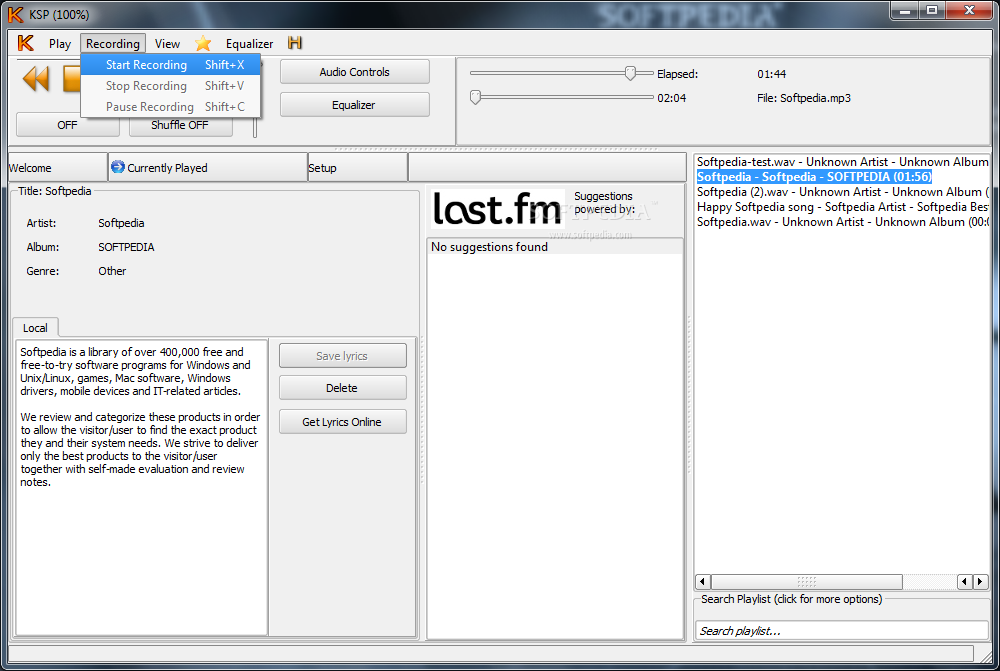Click inside the lyrics text area
The width and height of the screenshot is (1000, 671).
click(x=142, y=487)
